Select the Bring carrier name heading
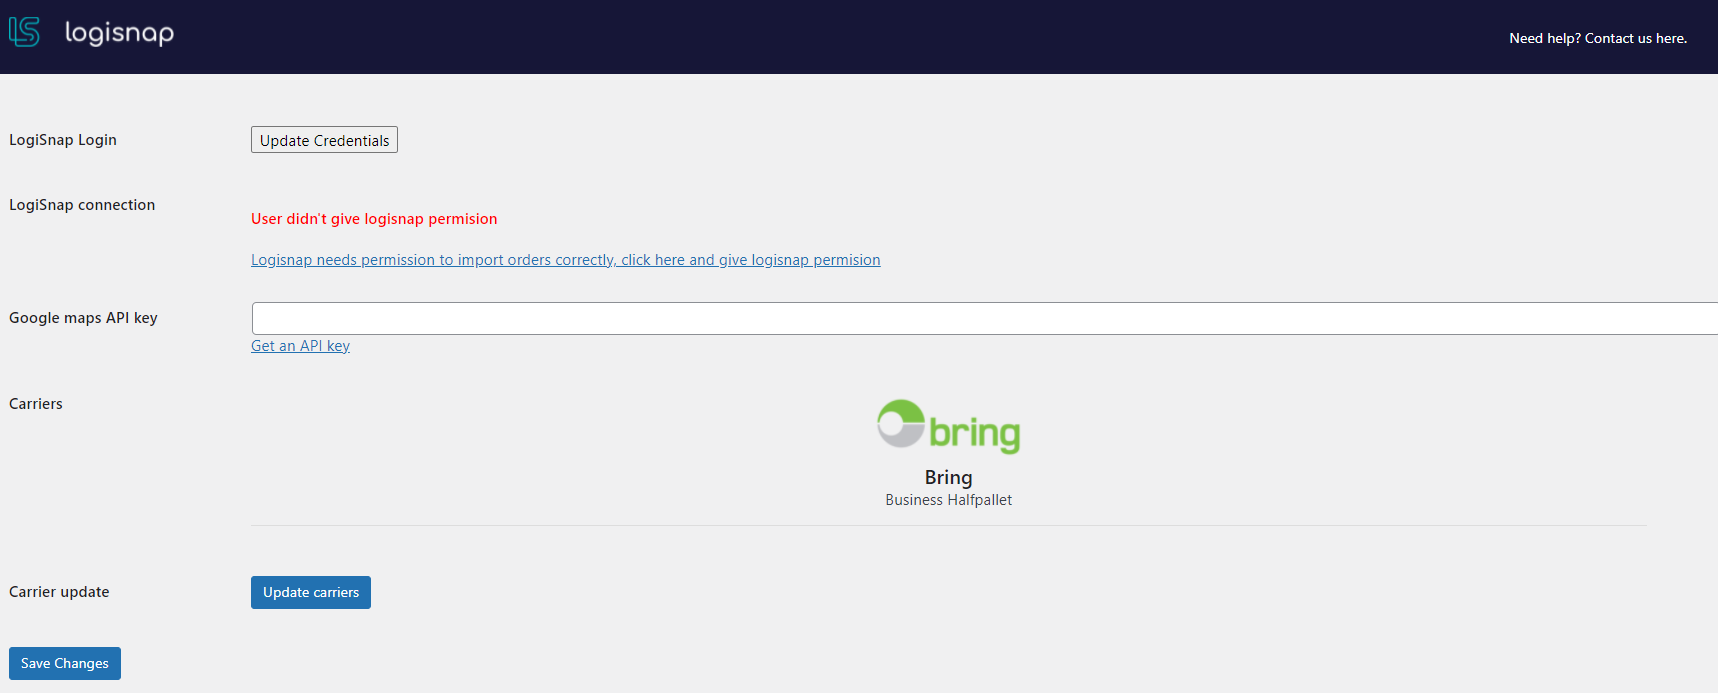 tap(948, 478)
